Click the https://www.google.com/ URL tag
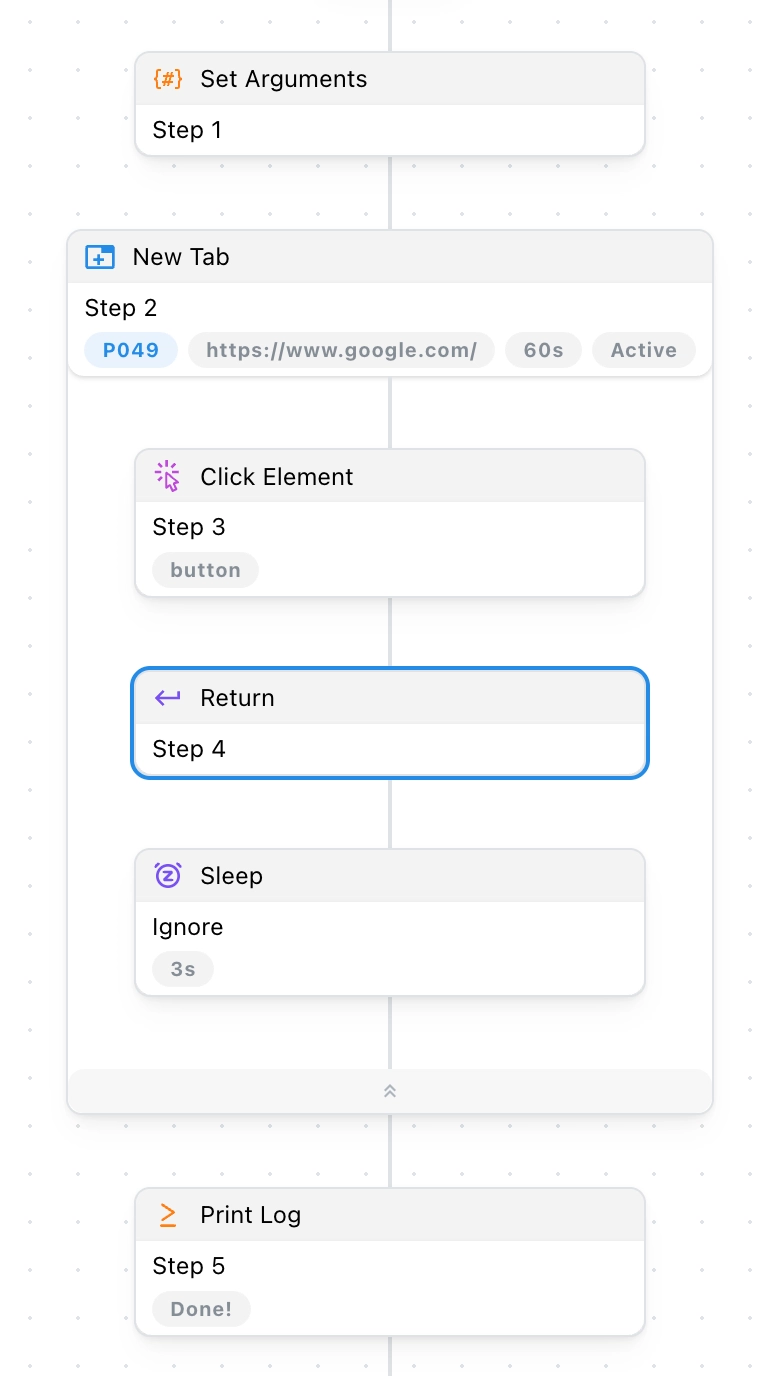 pos(341,350)
